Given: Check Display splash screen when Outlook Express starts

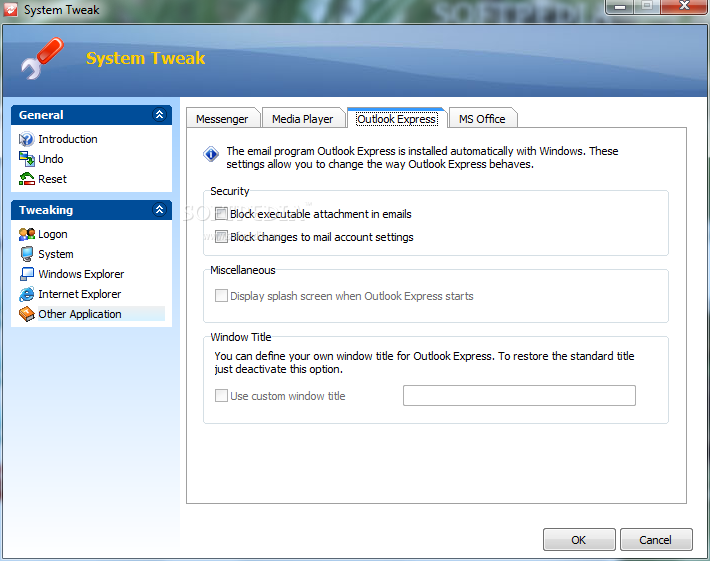Looking at the screenshot, I should [221, 296].
